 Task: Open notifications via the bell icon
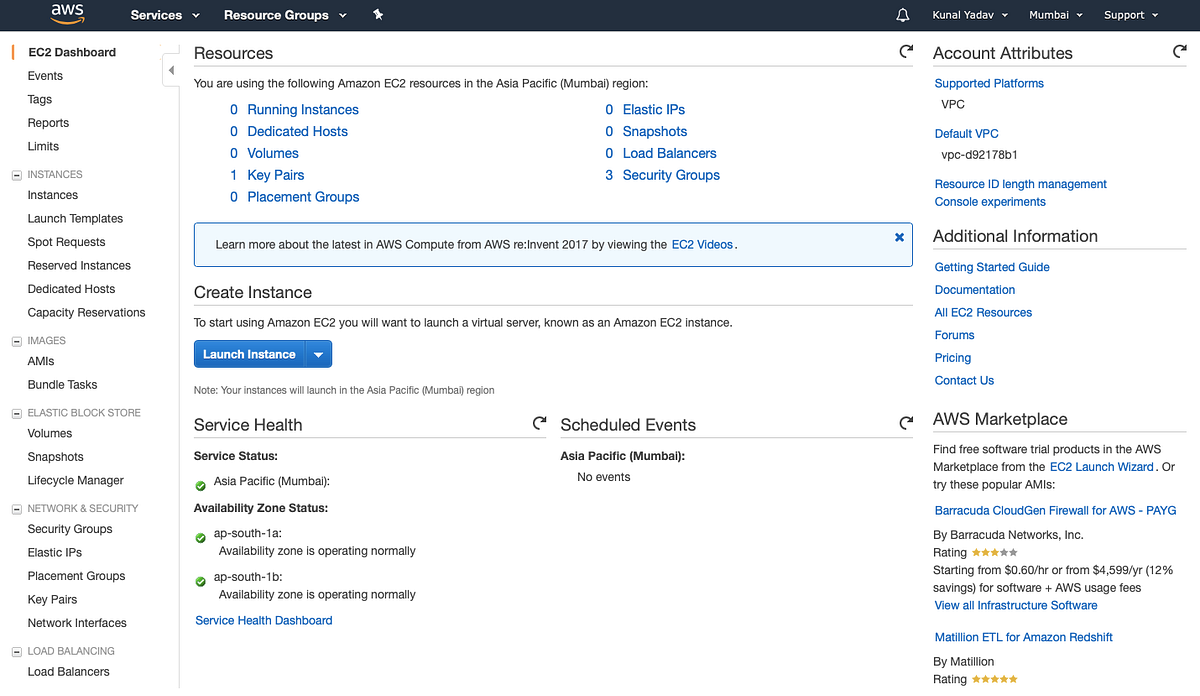click(902, 15)
